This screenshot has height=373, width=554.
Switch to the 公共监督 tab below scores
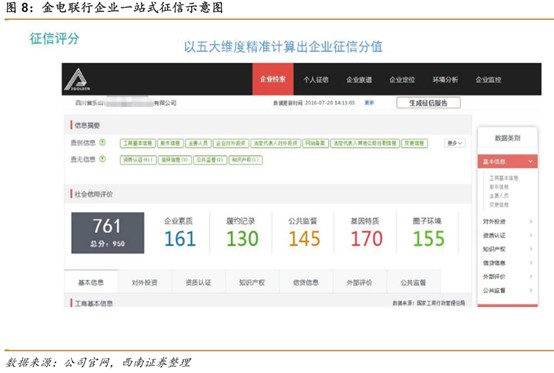coord(413,282)
